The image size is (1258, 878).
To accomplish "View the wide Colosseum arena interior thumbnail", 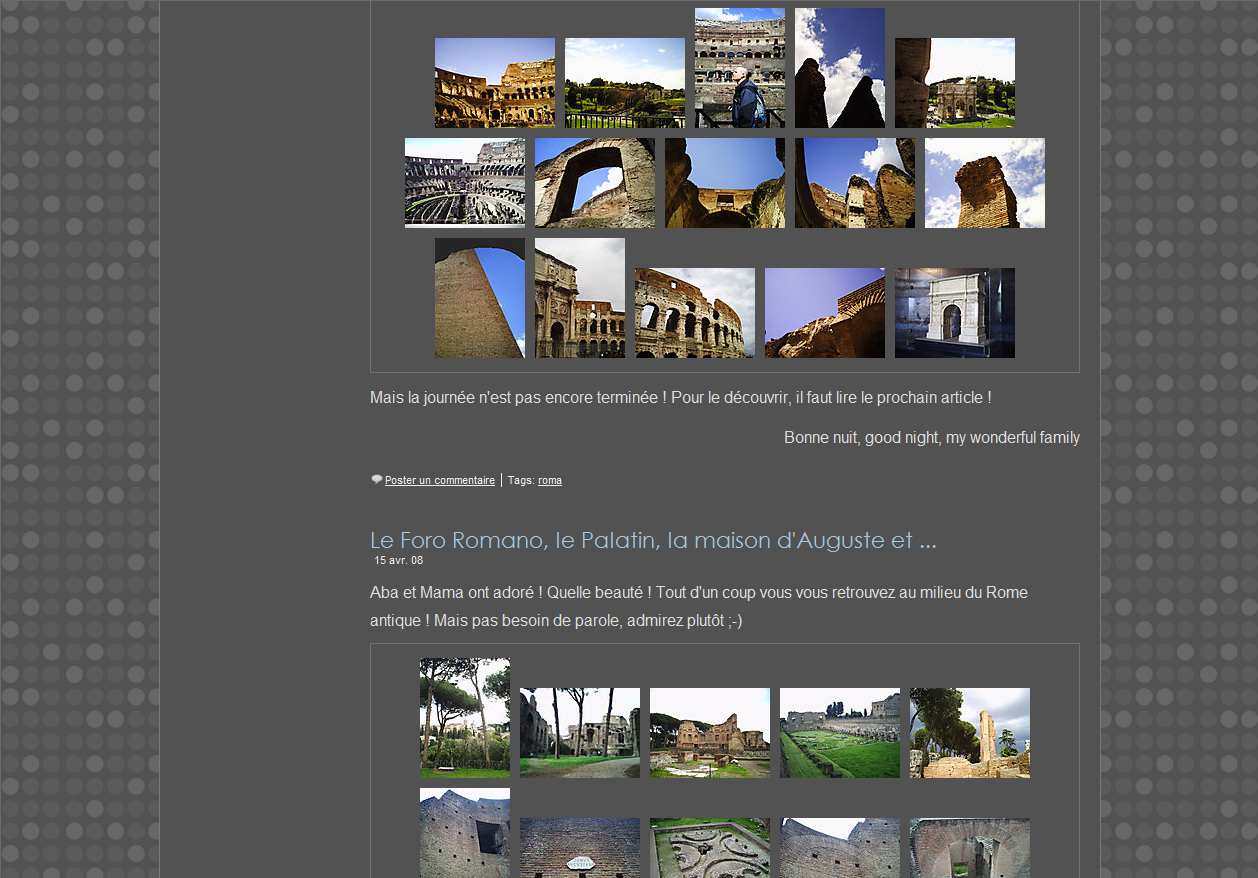I will [464, 183].
